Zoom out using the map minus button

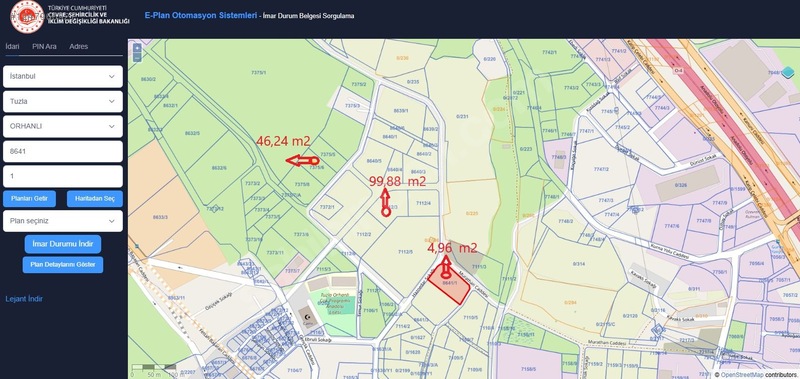(137, 58)
